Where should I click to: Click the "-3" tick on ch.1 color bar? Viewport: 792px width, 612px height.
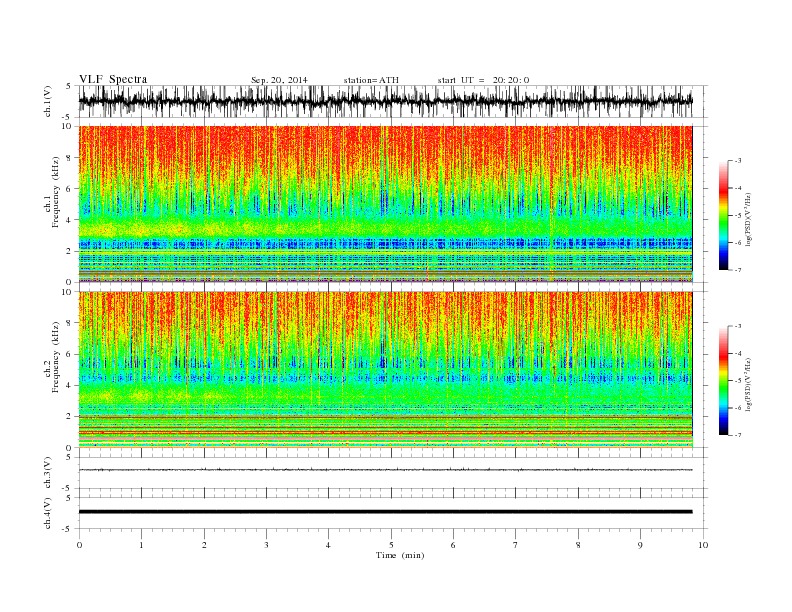[x=738, y=161]
